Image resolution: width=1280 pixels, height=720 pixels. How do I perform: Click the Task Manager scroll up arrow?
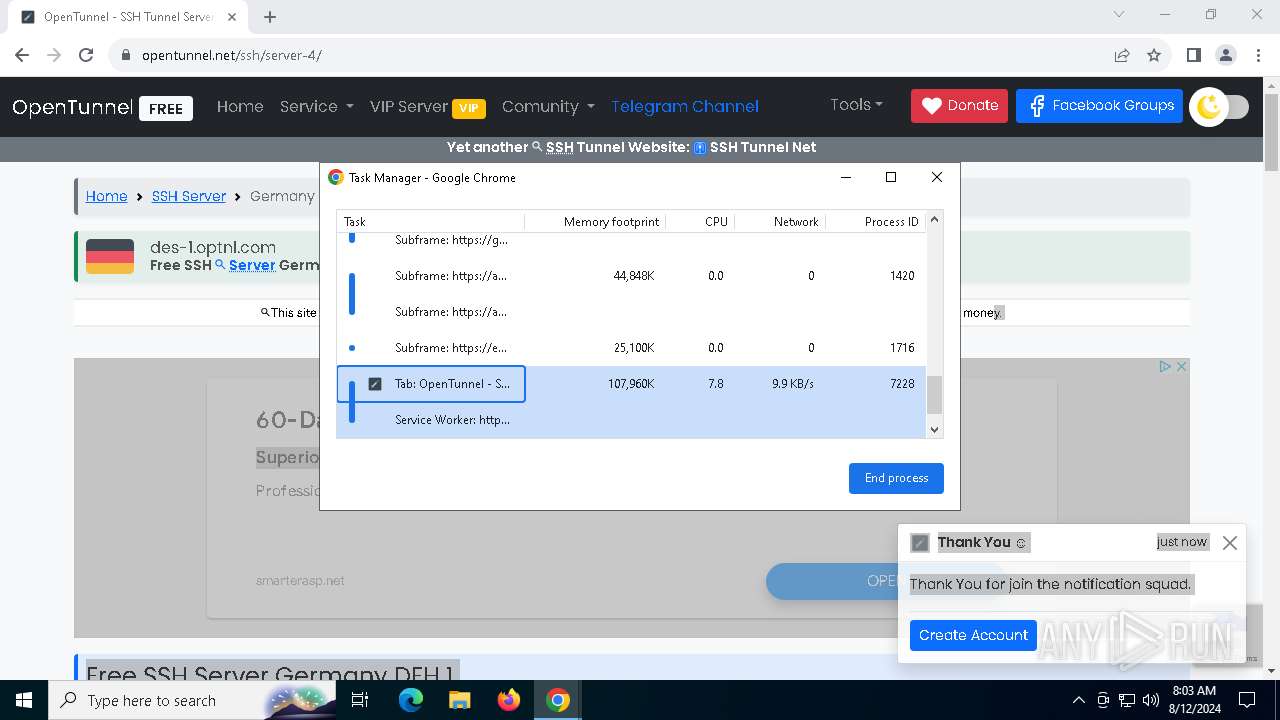(935, 221)
